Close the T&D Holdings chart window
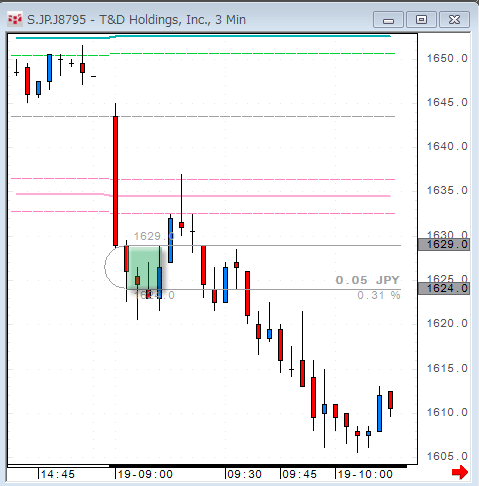The height and width of the screenshot is (486, 479). (454, 20)
